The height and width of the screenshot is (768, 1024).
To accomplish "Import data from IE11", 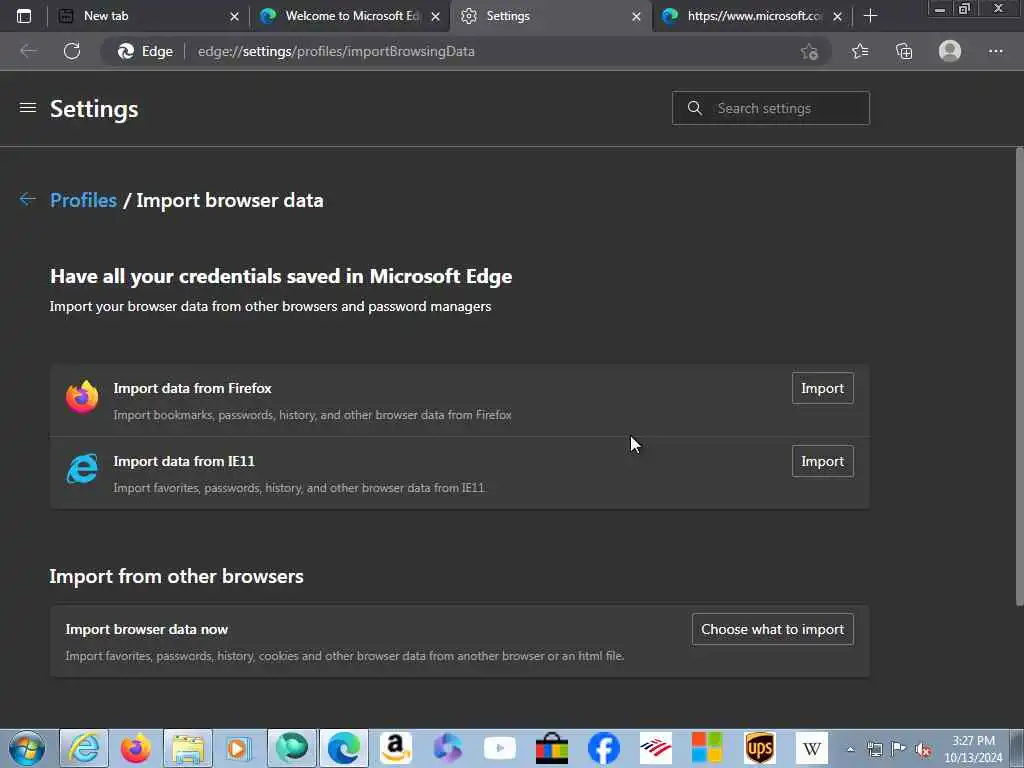I will (822, 461).
